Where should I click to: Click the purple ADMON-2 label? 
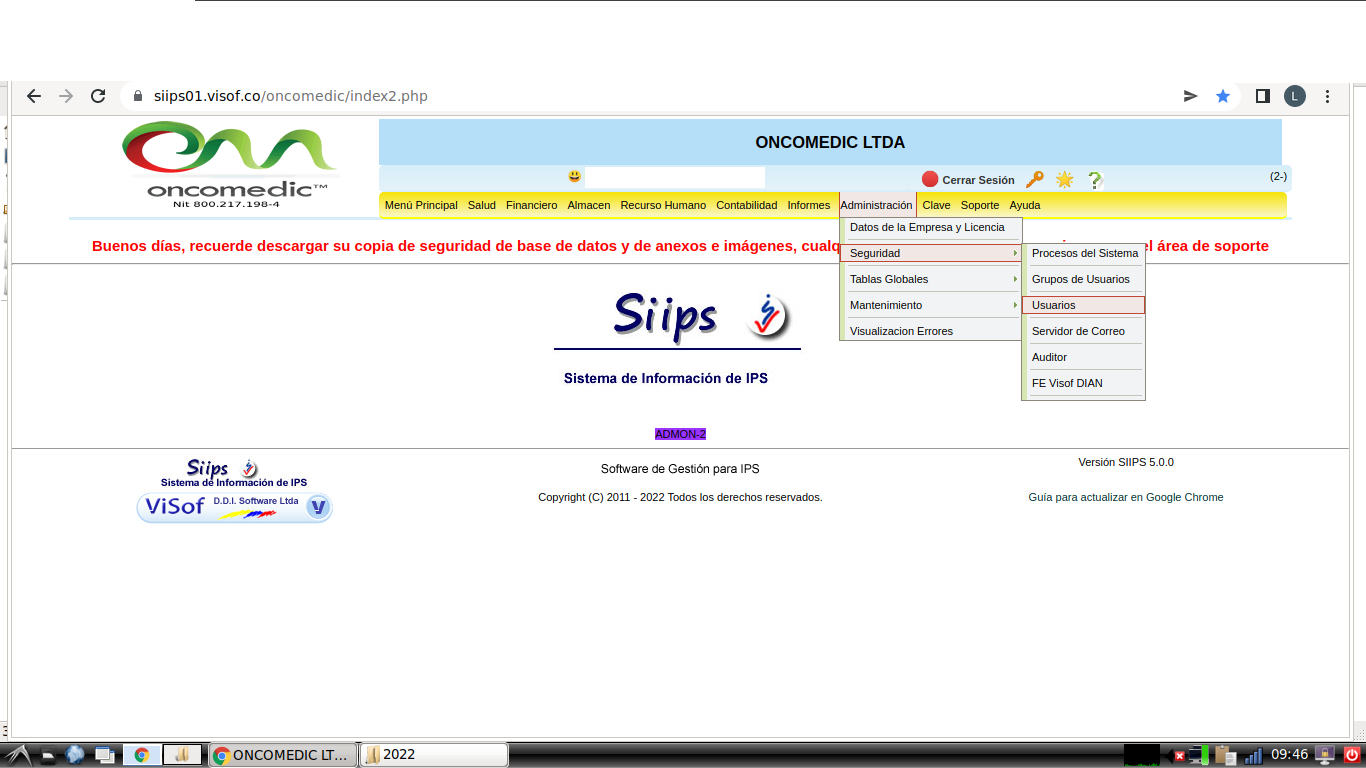click(x=680, y=434)
